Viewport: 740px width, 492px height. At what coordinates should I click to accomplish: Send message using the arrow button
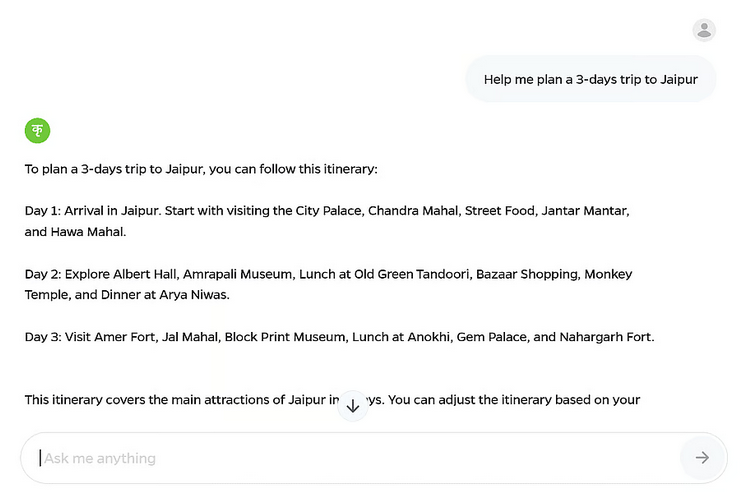(x=702, y=458)
